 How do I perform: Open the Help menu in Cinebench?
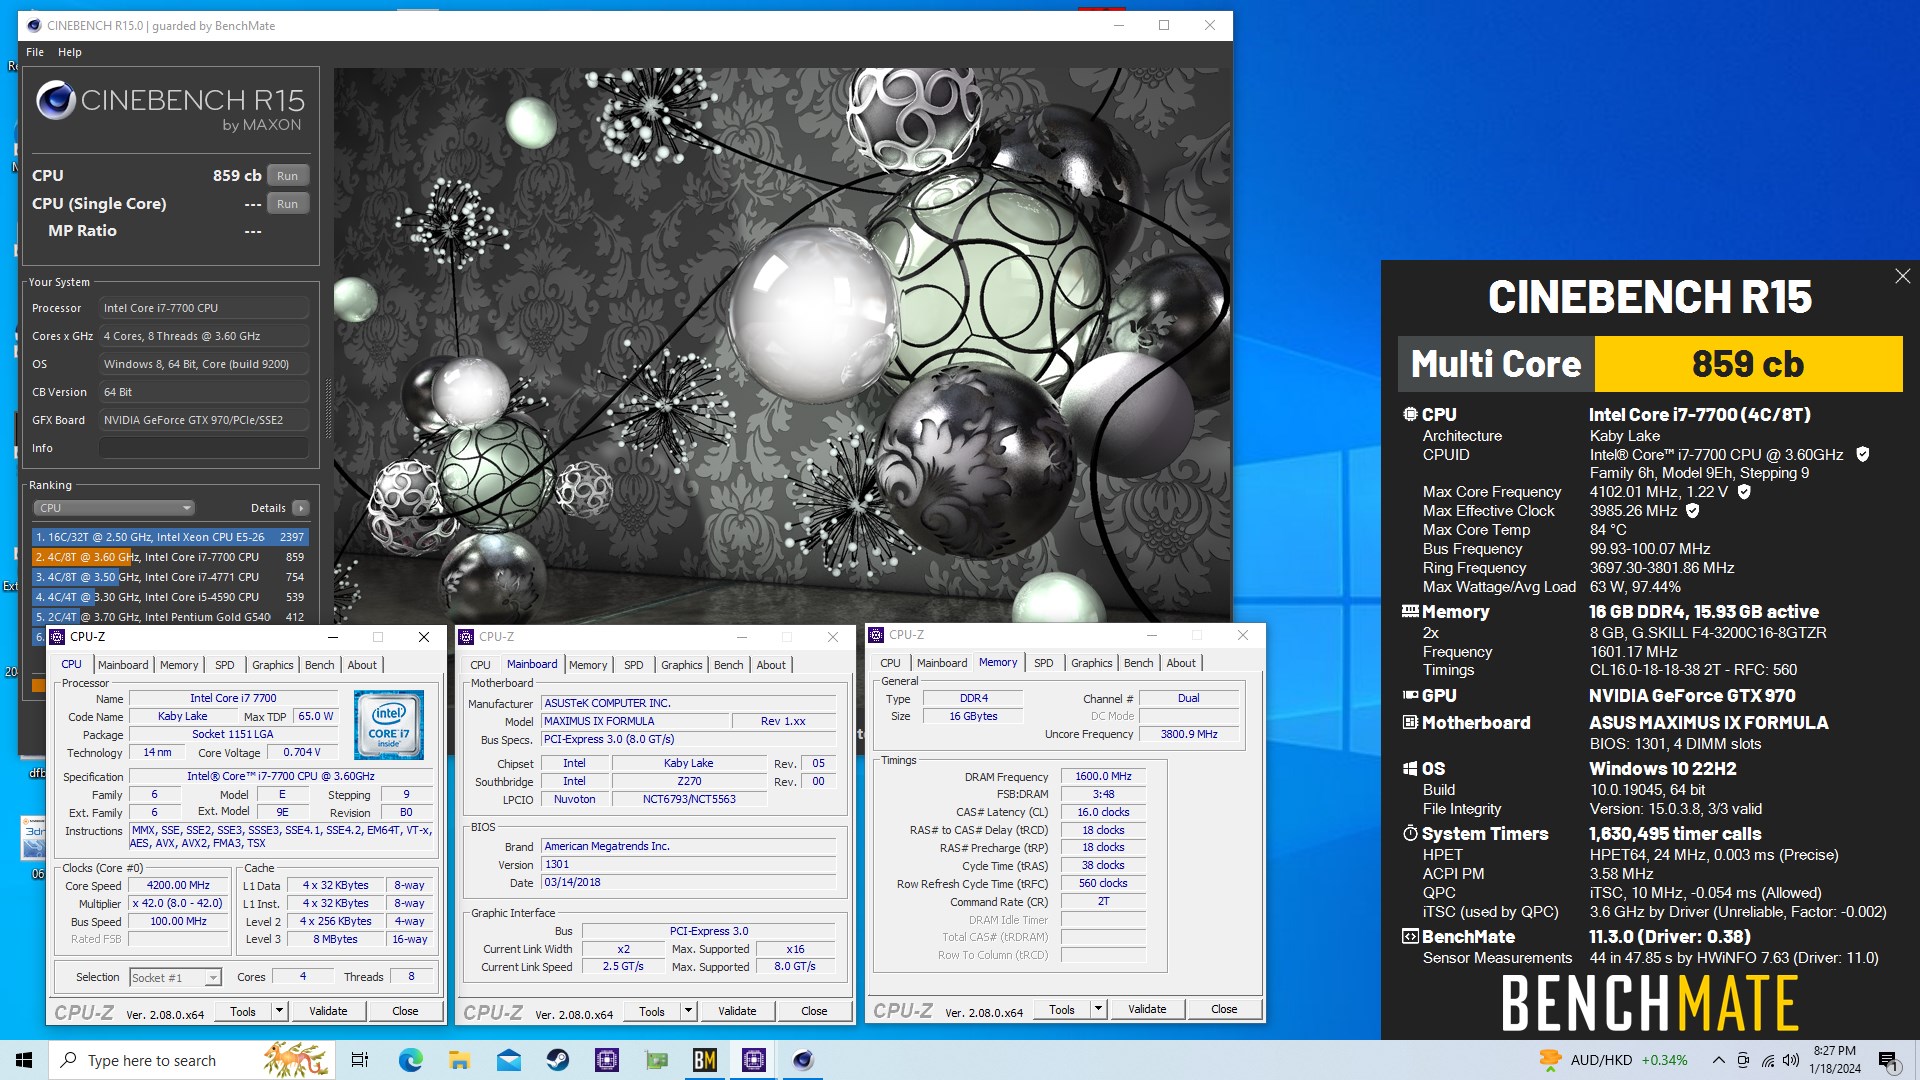70,52
